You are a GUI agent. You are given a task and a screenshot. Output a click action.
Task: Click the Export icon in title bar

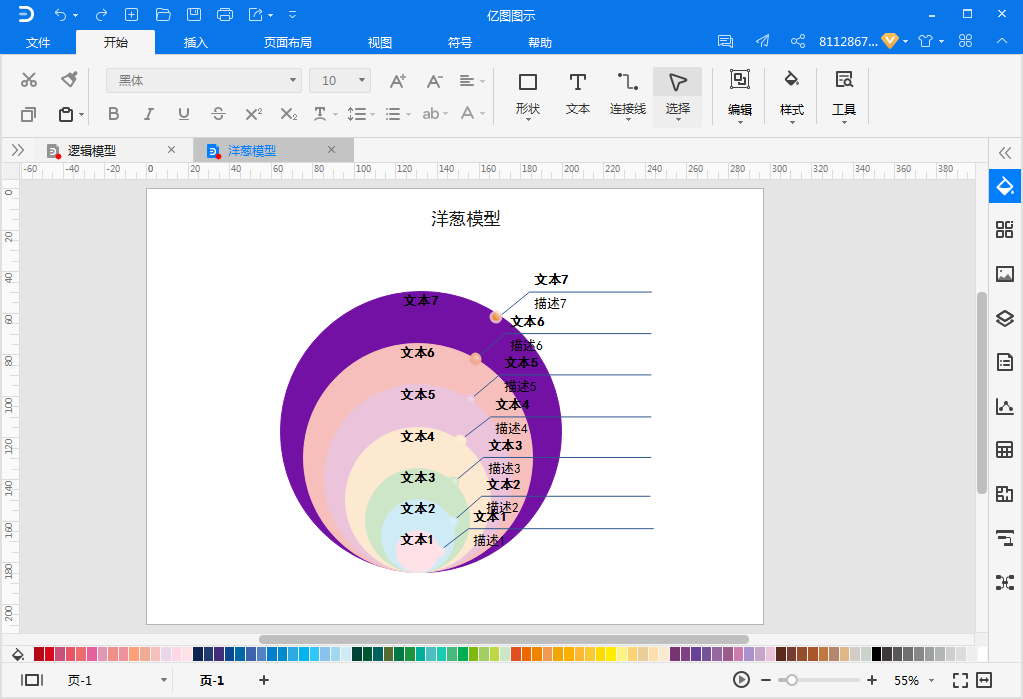(256, 14)
